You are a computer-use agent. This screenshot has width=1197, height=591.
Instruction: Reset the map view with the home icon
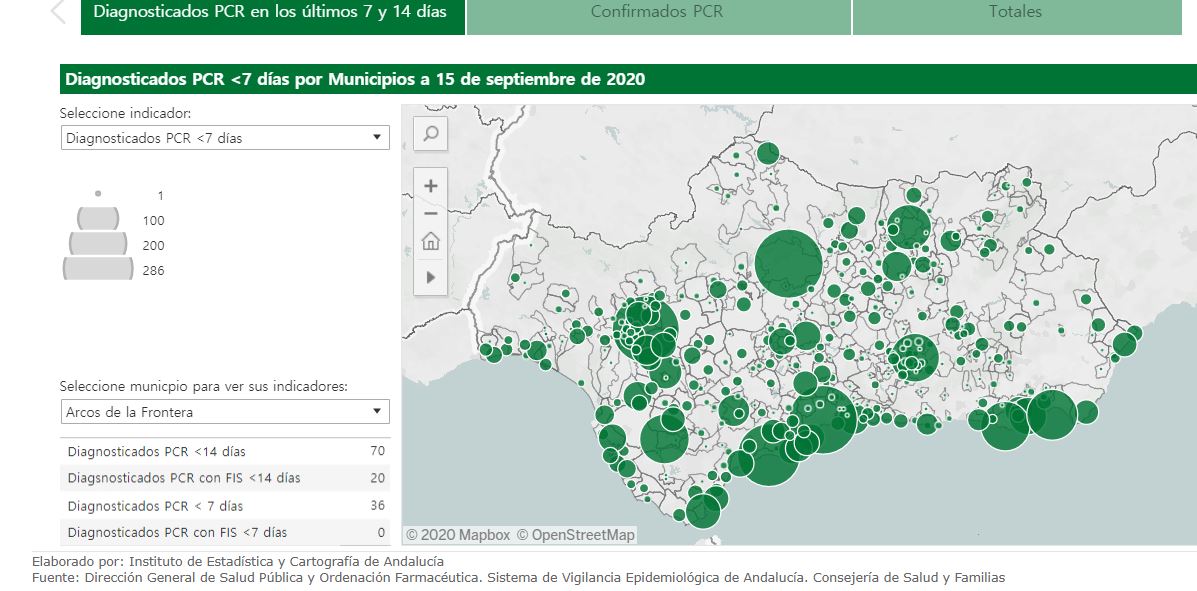(431, 242)
